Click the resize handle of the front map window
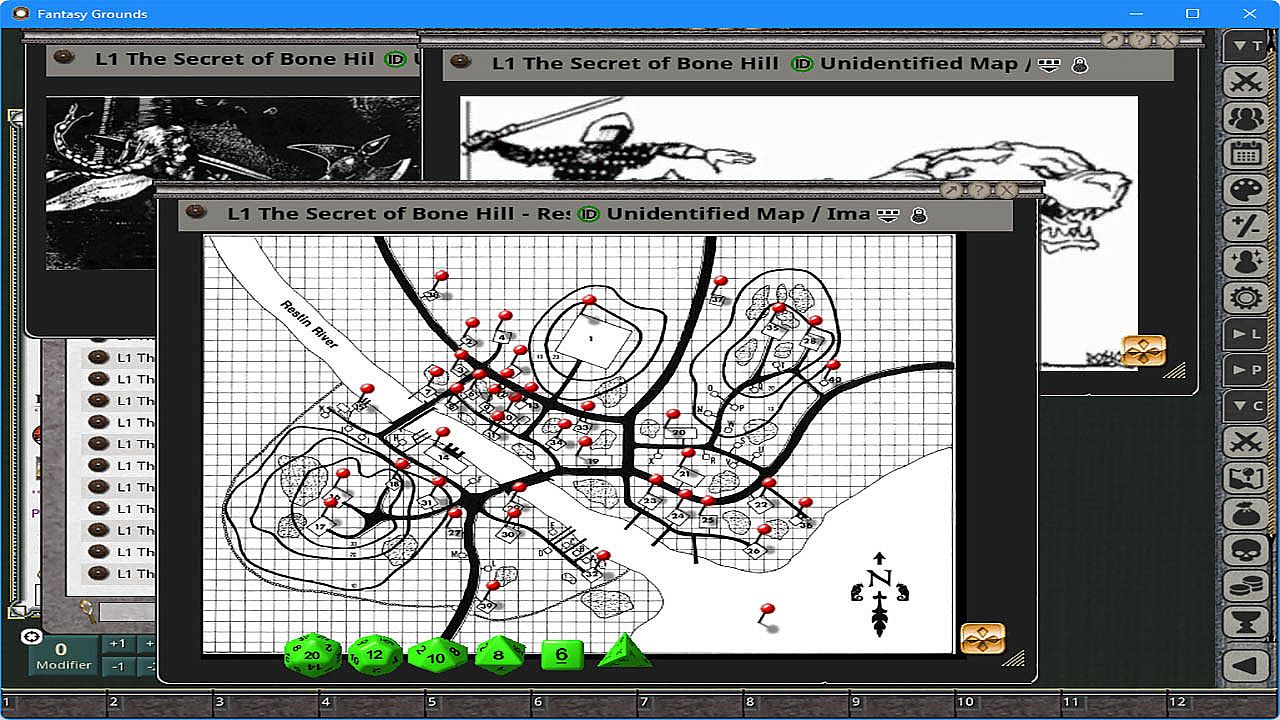The height and width of the screenshot is (720, 1280). coord(1014,657)
